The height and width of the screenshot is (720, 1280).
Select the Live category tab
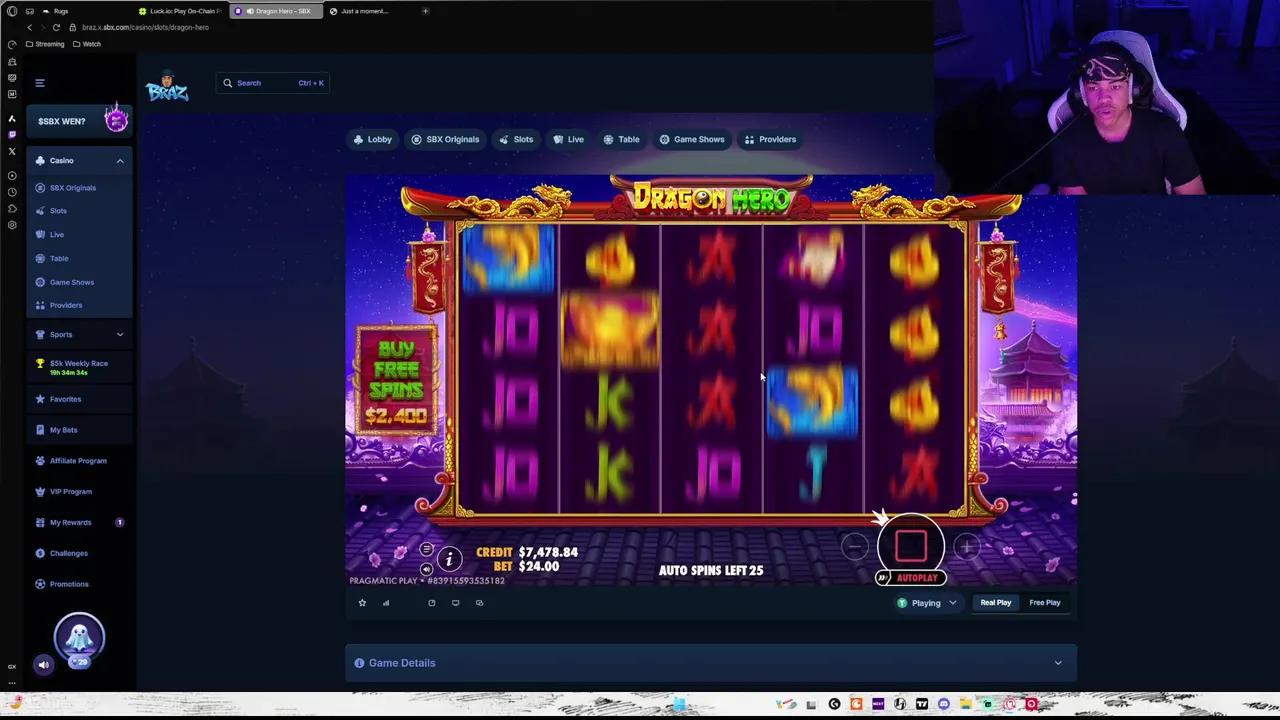568,139
